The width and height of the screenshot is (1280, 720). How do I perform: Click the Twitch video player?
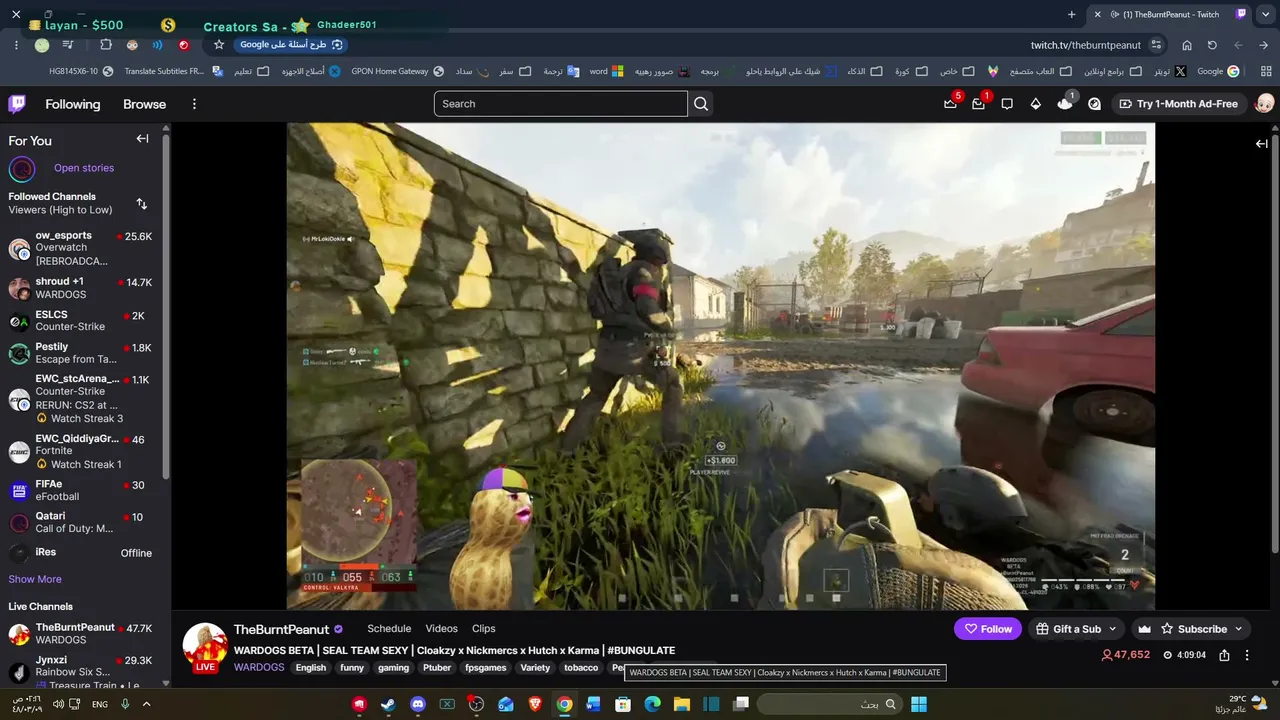(721, 366)
